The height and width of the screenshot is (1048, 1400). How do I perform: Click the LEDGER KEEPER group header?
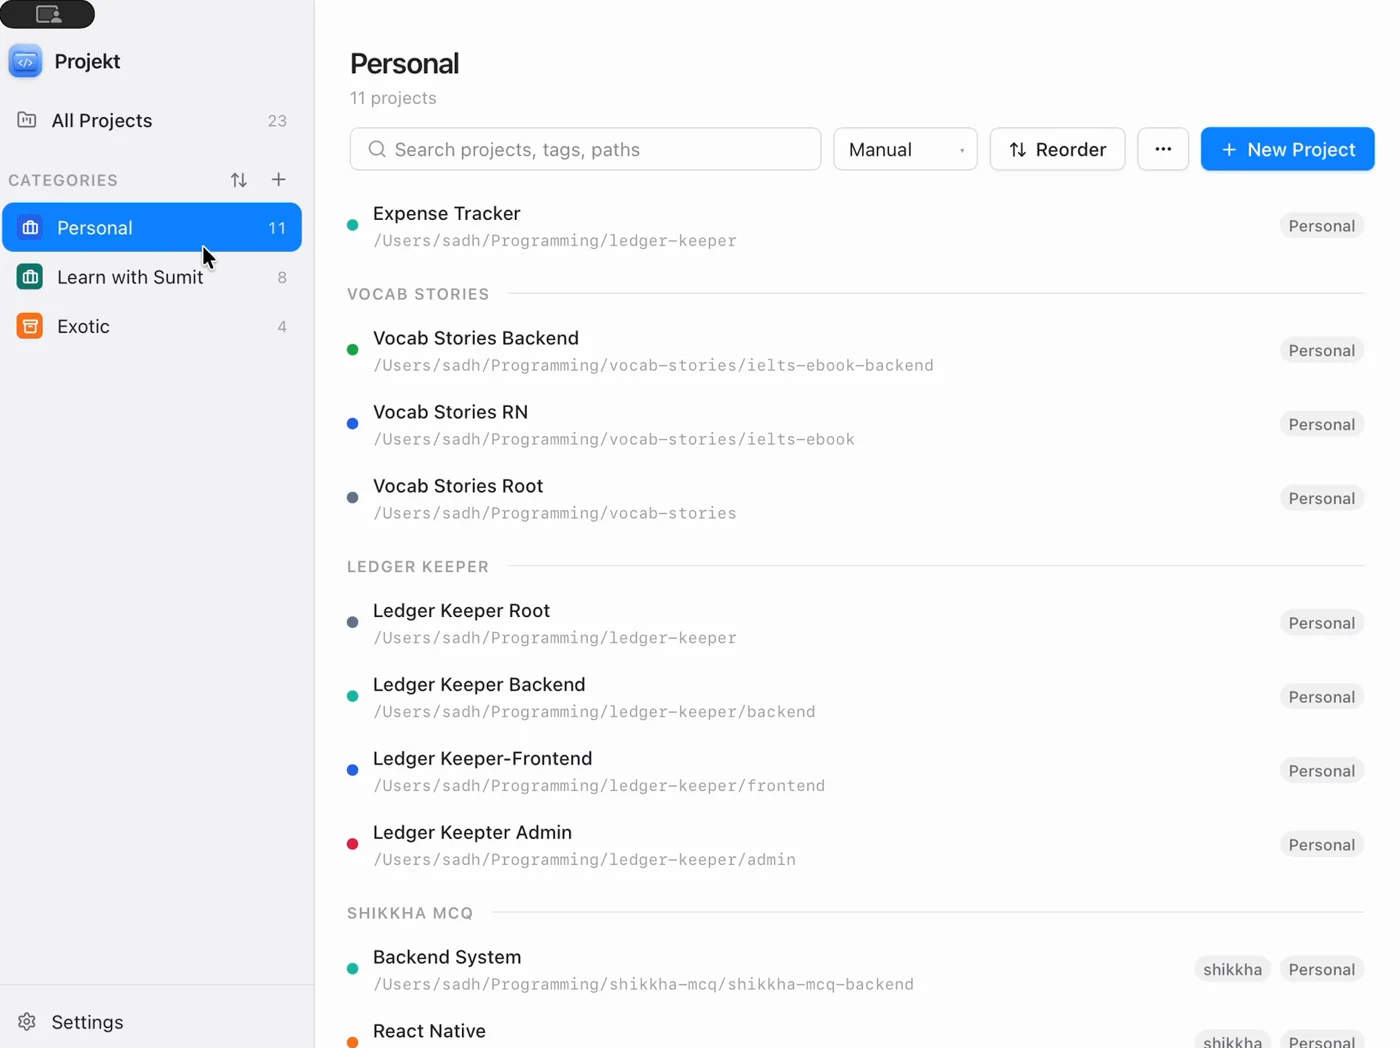(418, 567)
